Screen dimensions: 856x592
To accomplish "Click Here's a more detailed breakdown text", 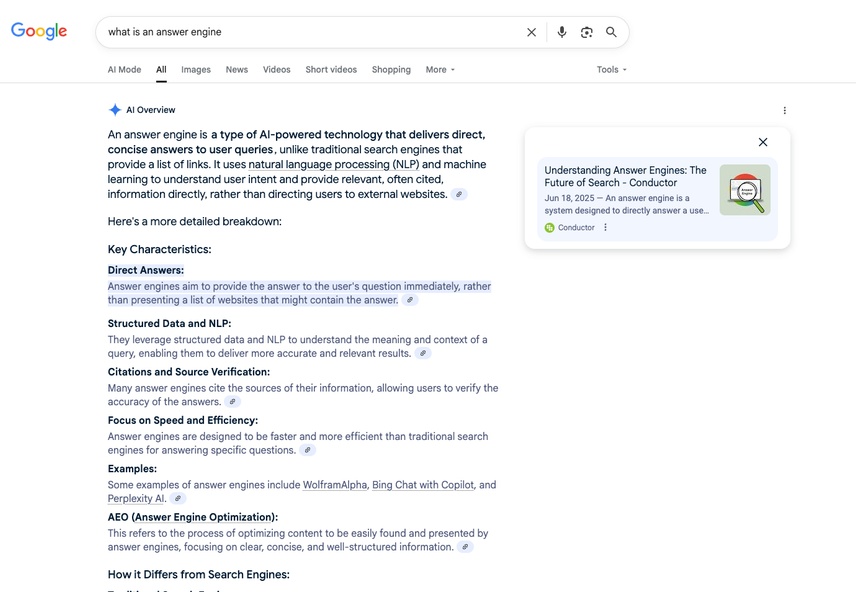I will pos(194,222).
